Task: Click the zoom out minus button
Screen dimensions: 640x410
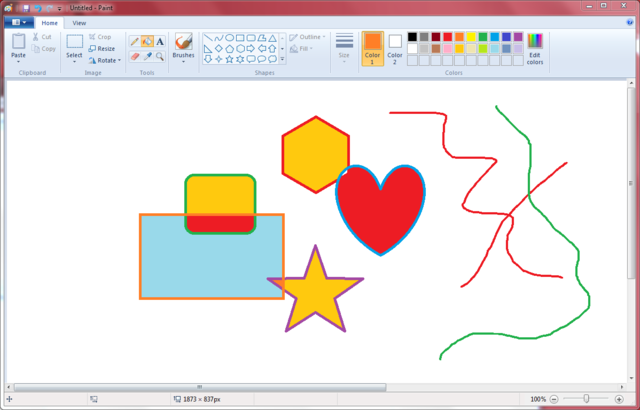Action: click(x=554, y=399)
